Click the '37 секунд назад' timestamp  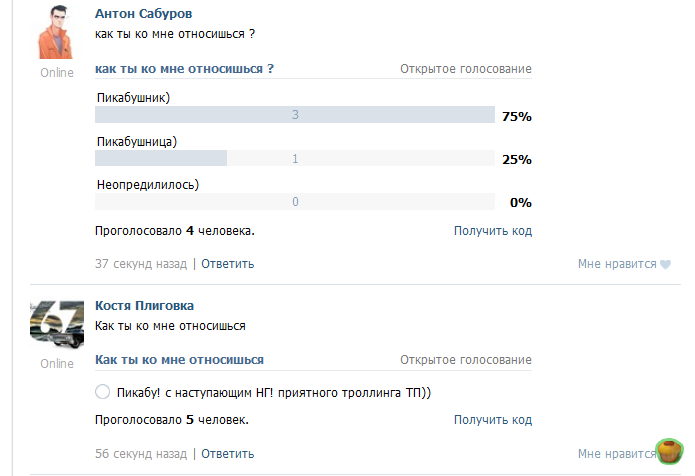point(140,264)
